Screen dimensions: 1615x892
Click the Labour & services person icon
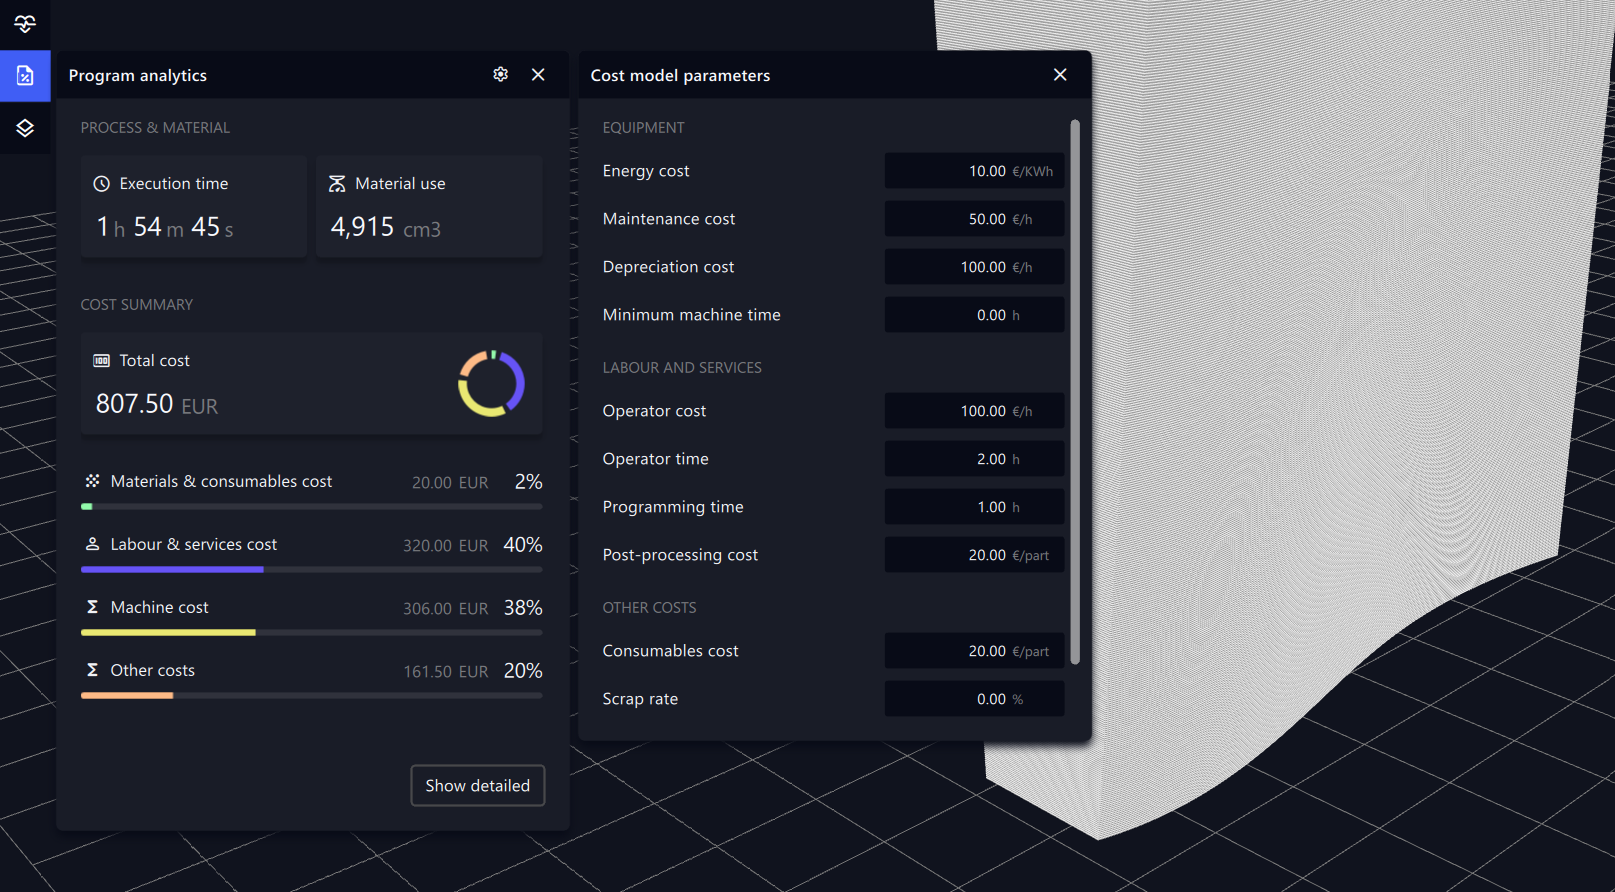pyautogui.click(x=92, y=544)
